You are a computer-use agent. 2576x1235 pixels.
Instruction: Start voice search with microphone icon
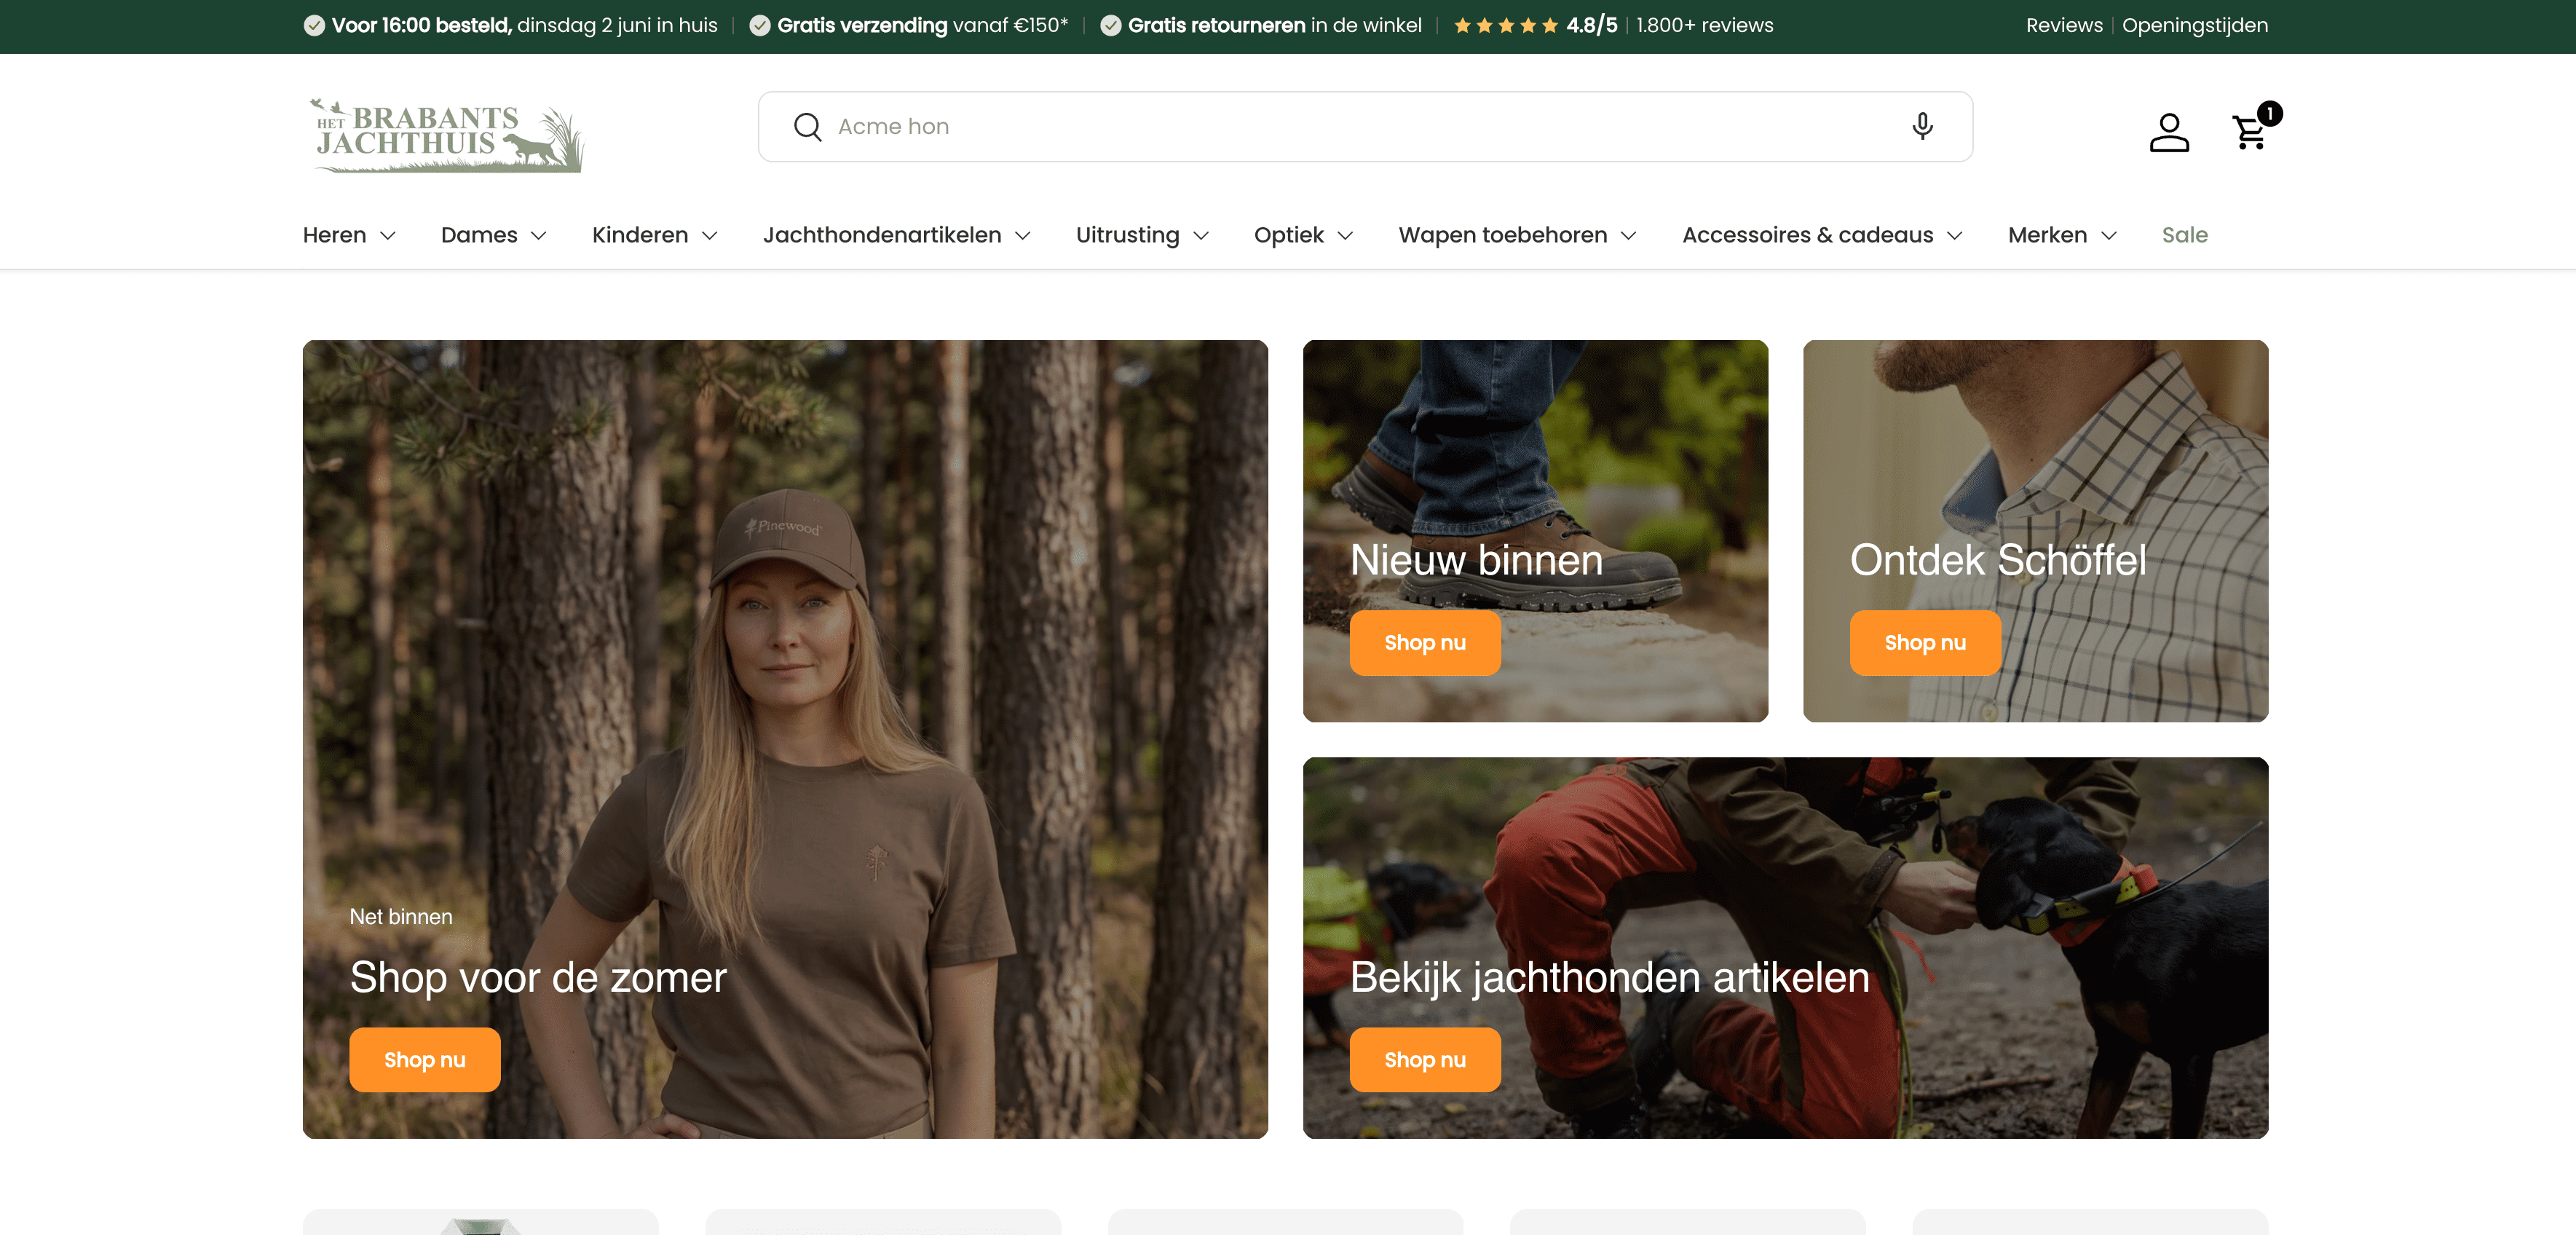[1922, 126]
